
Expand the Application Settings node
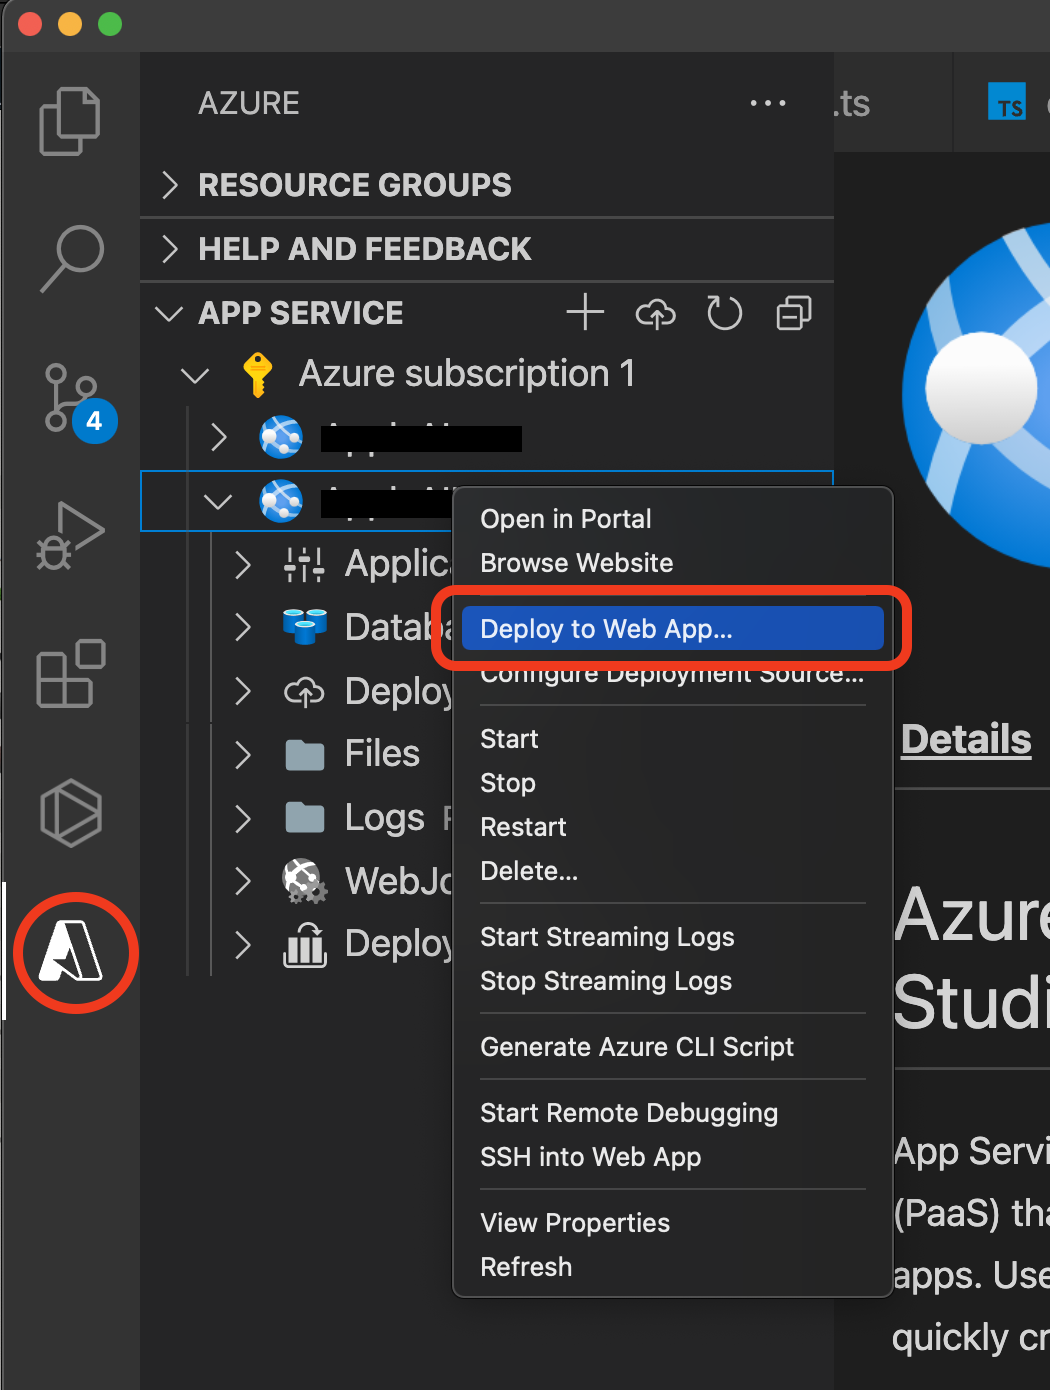pos(242,564)
